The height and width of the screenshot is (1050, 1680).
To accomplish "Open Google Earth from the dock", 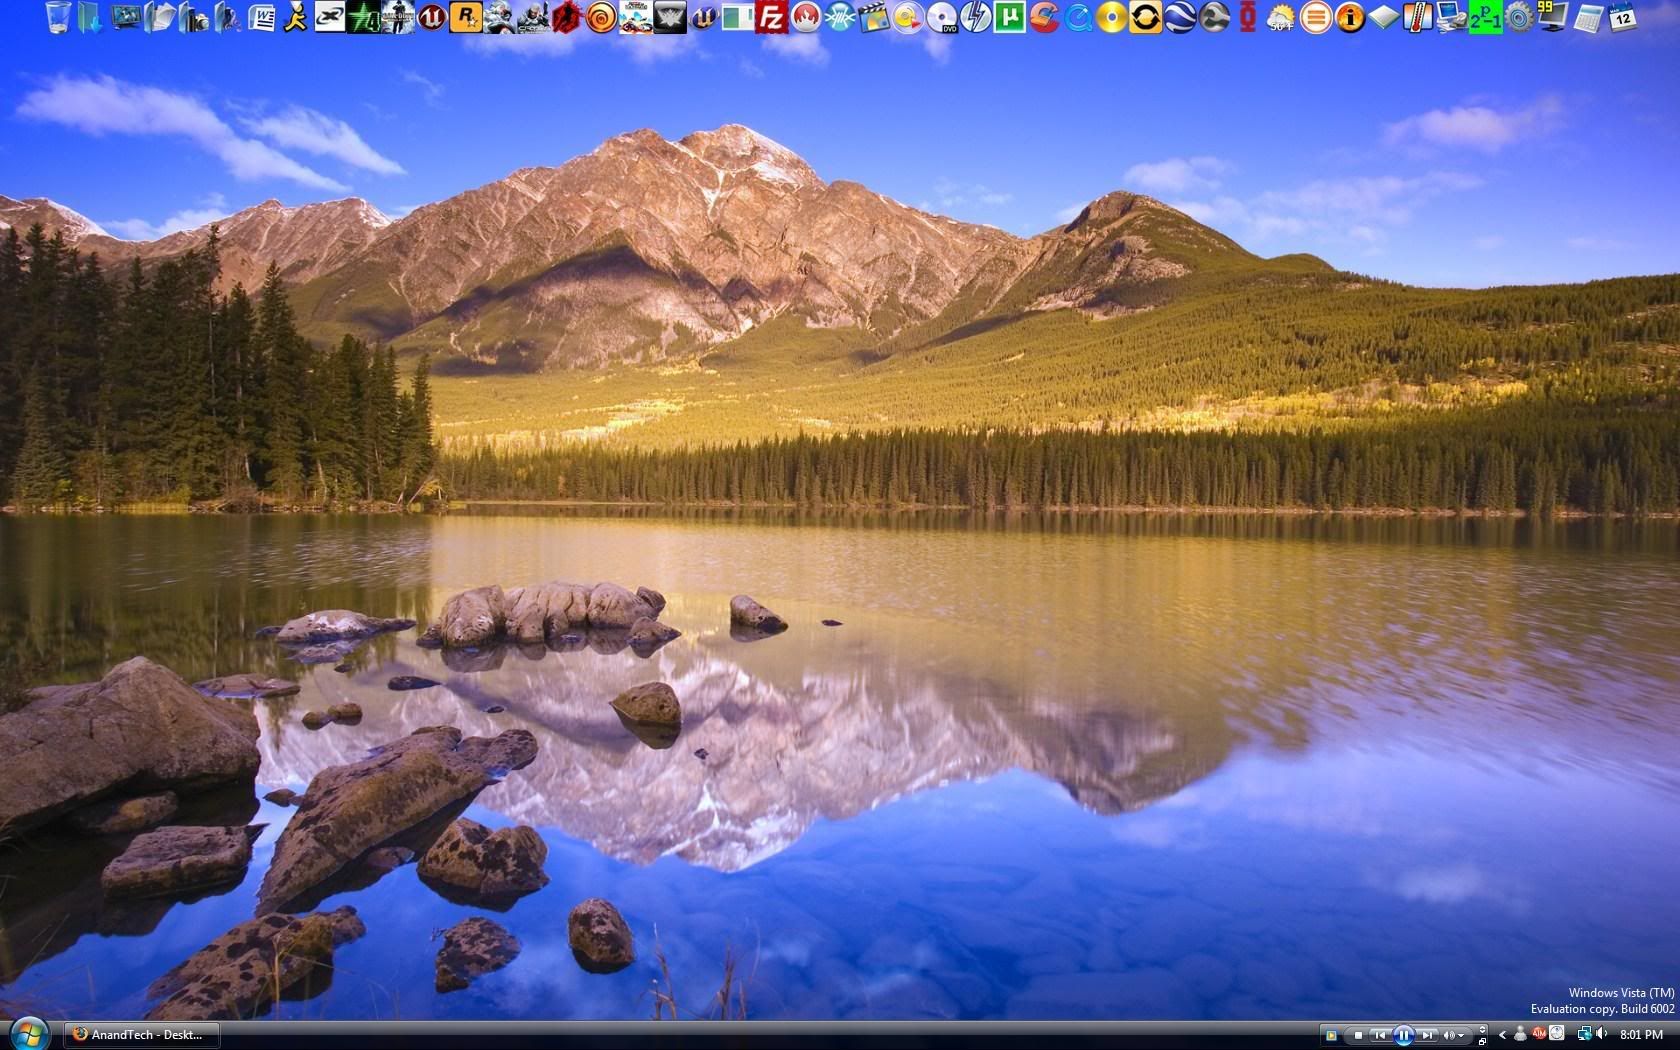I will pyautogui.click(x=1180, y=17).
